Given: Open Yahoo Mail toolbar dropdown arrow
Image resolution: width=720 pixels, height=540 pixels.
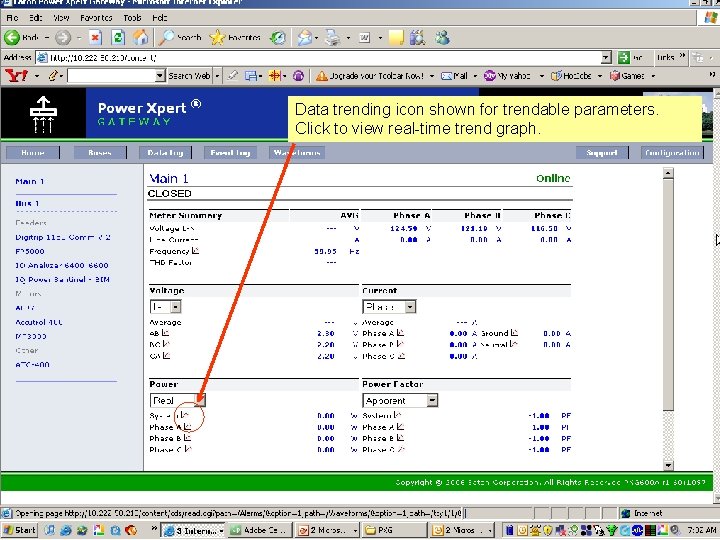Looking at the screenshot, I should [475, 76].
